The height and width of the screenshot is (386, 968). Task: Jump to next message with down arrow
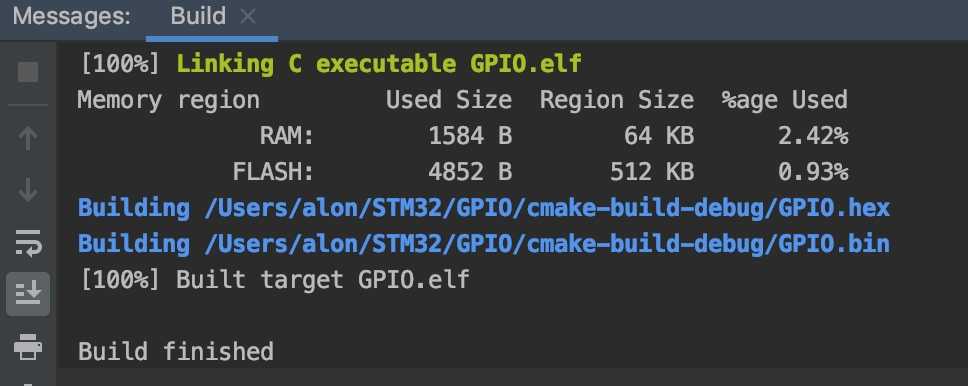pyautogui.click(x=28, y=190)
